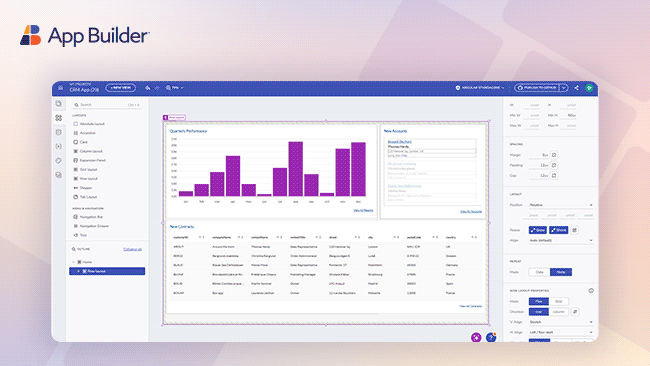This screenshot has height=366, width=650.
Task: Click the blue help button
Action: [491, 337]
